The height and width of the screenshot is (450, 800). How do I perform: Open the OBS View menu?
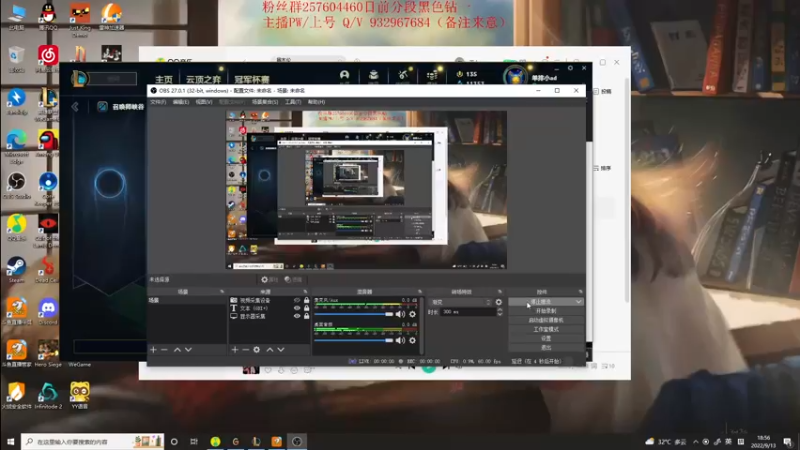[204, 102]
